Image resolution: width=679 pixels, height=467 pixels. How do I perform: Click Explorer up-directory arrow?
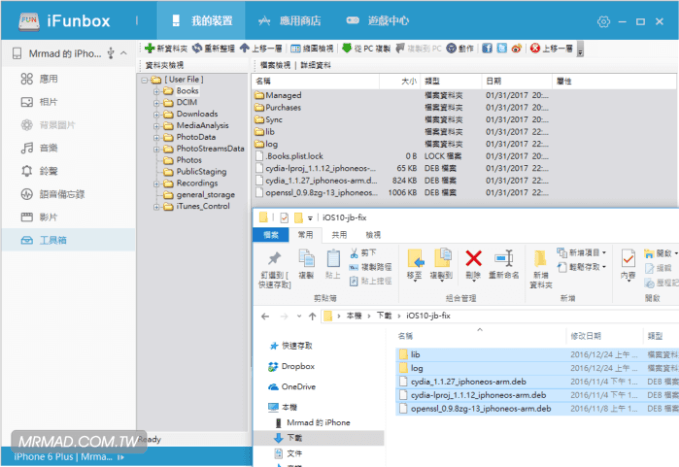point(312,316)
